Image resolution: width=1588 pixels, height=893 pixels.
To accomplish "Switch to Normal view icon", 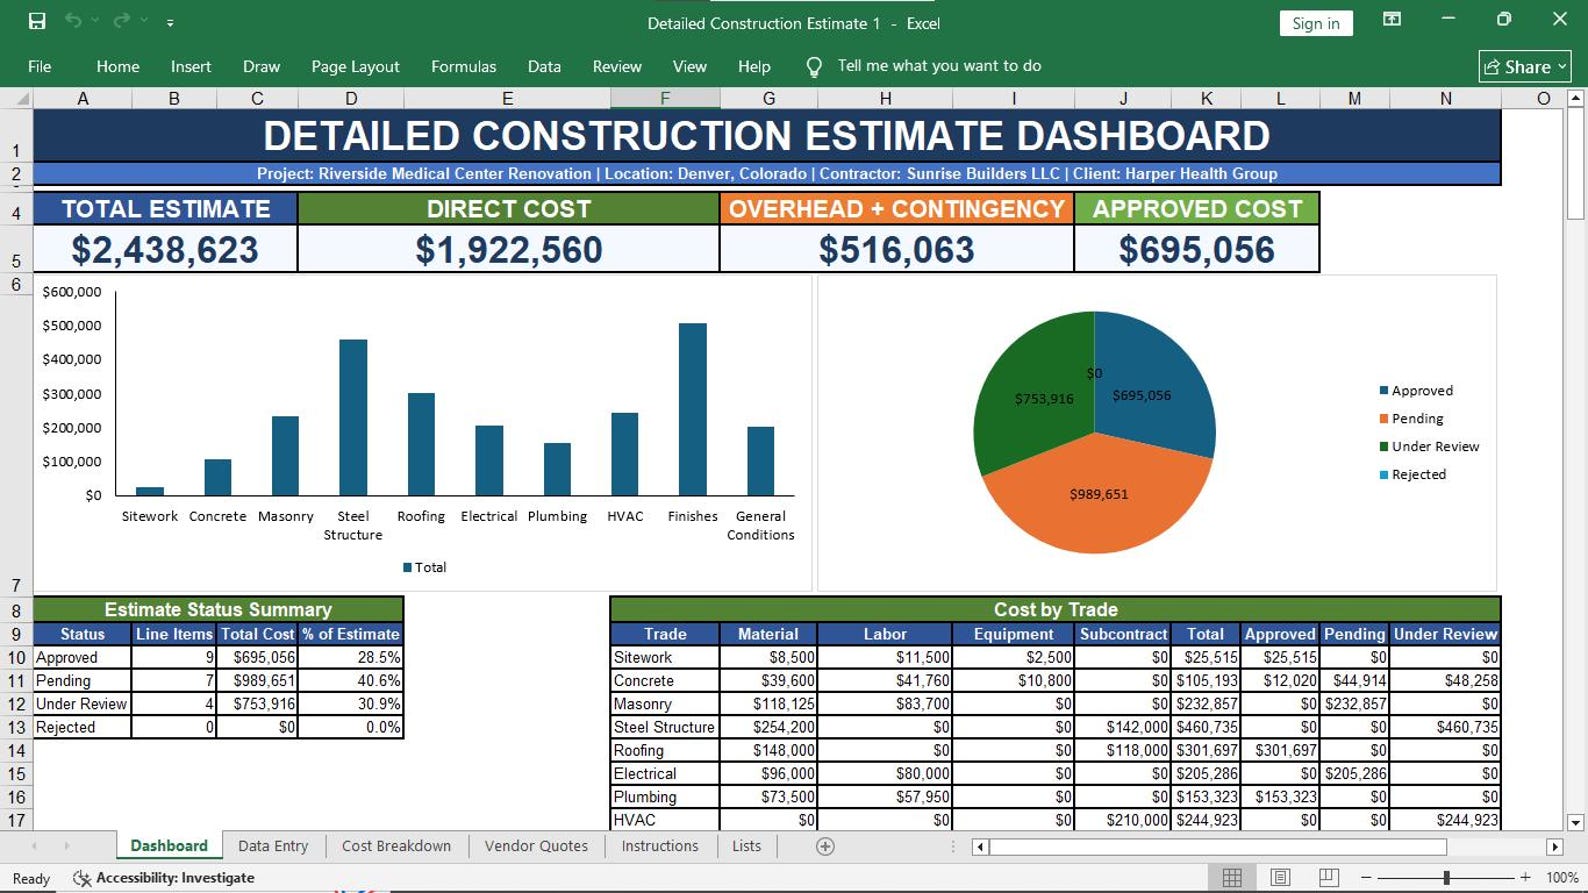I will click(1232, 878).
